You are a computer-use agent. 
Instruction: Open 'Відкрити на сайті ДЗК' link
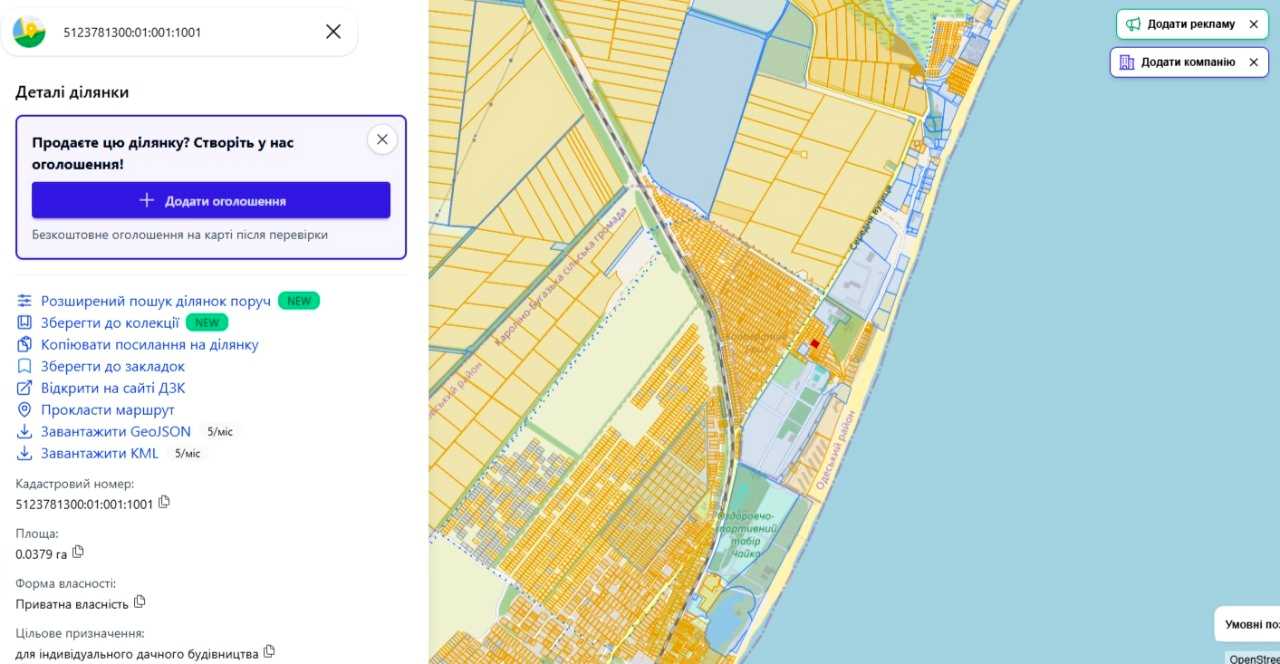coord(113,388)
